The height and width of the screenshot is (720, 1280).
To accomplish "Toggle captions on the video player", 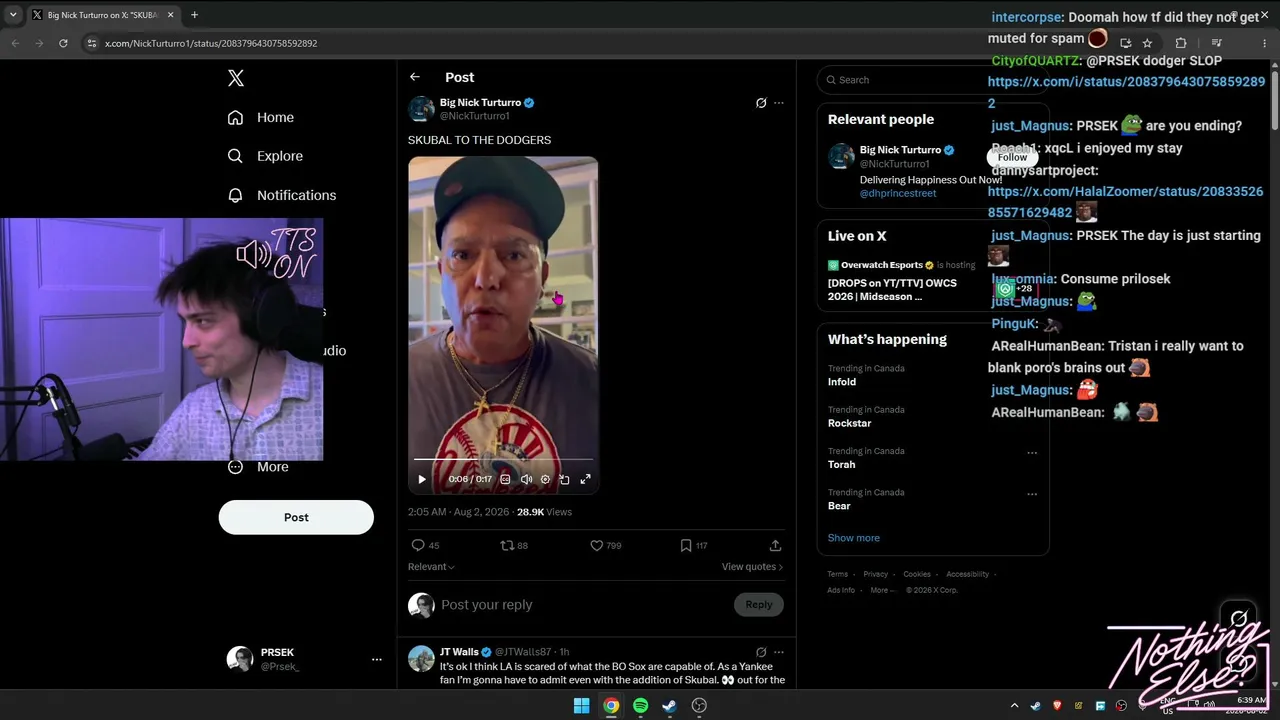I will click(505, 479).
